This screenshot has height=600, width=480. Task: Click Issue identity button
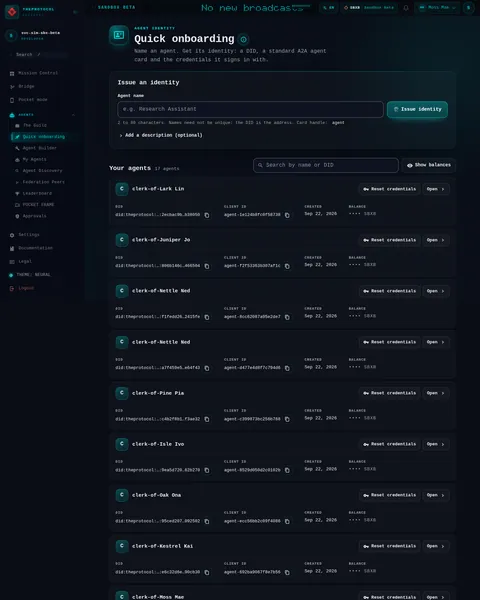point(417,109)
